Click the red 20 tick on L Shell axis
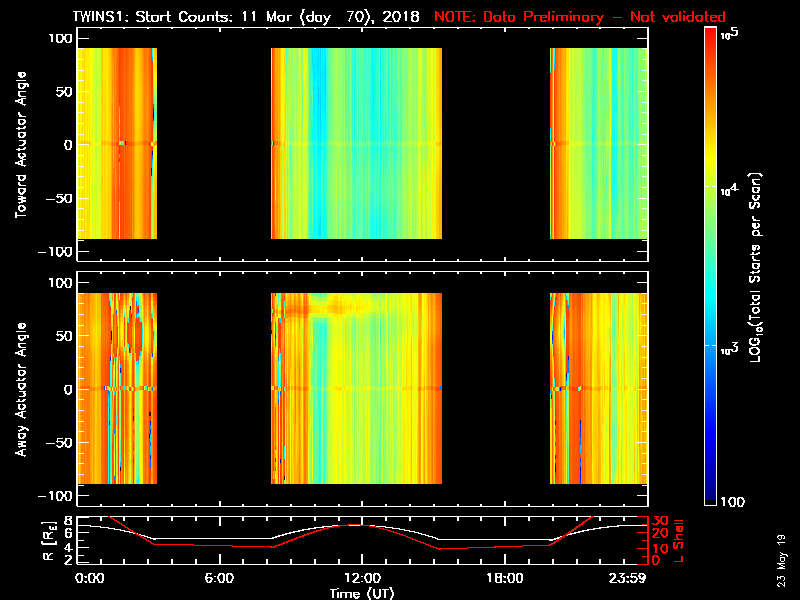Viewport: 800px width, 600px height. [x=660, y=534]
